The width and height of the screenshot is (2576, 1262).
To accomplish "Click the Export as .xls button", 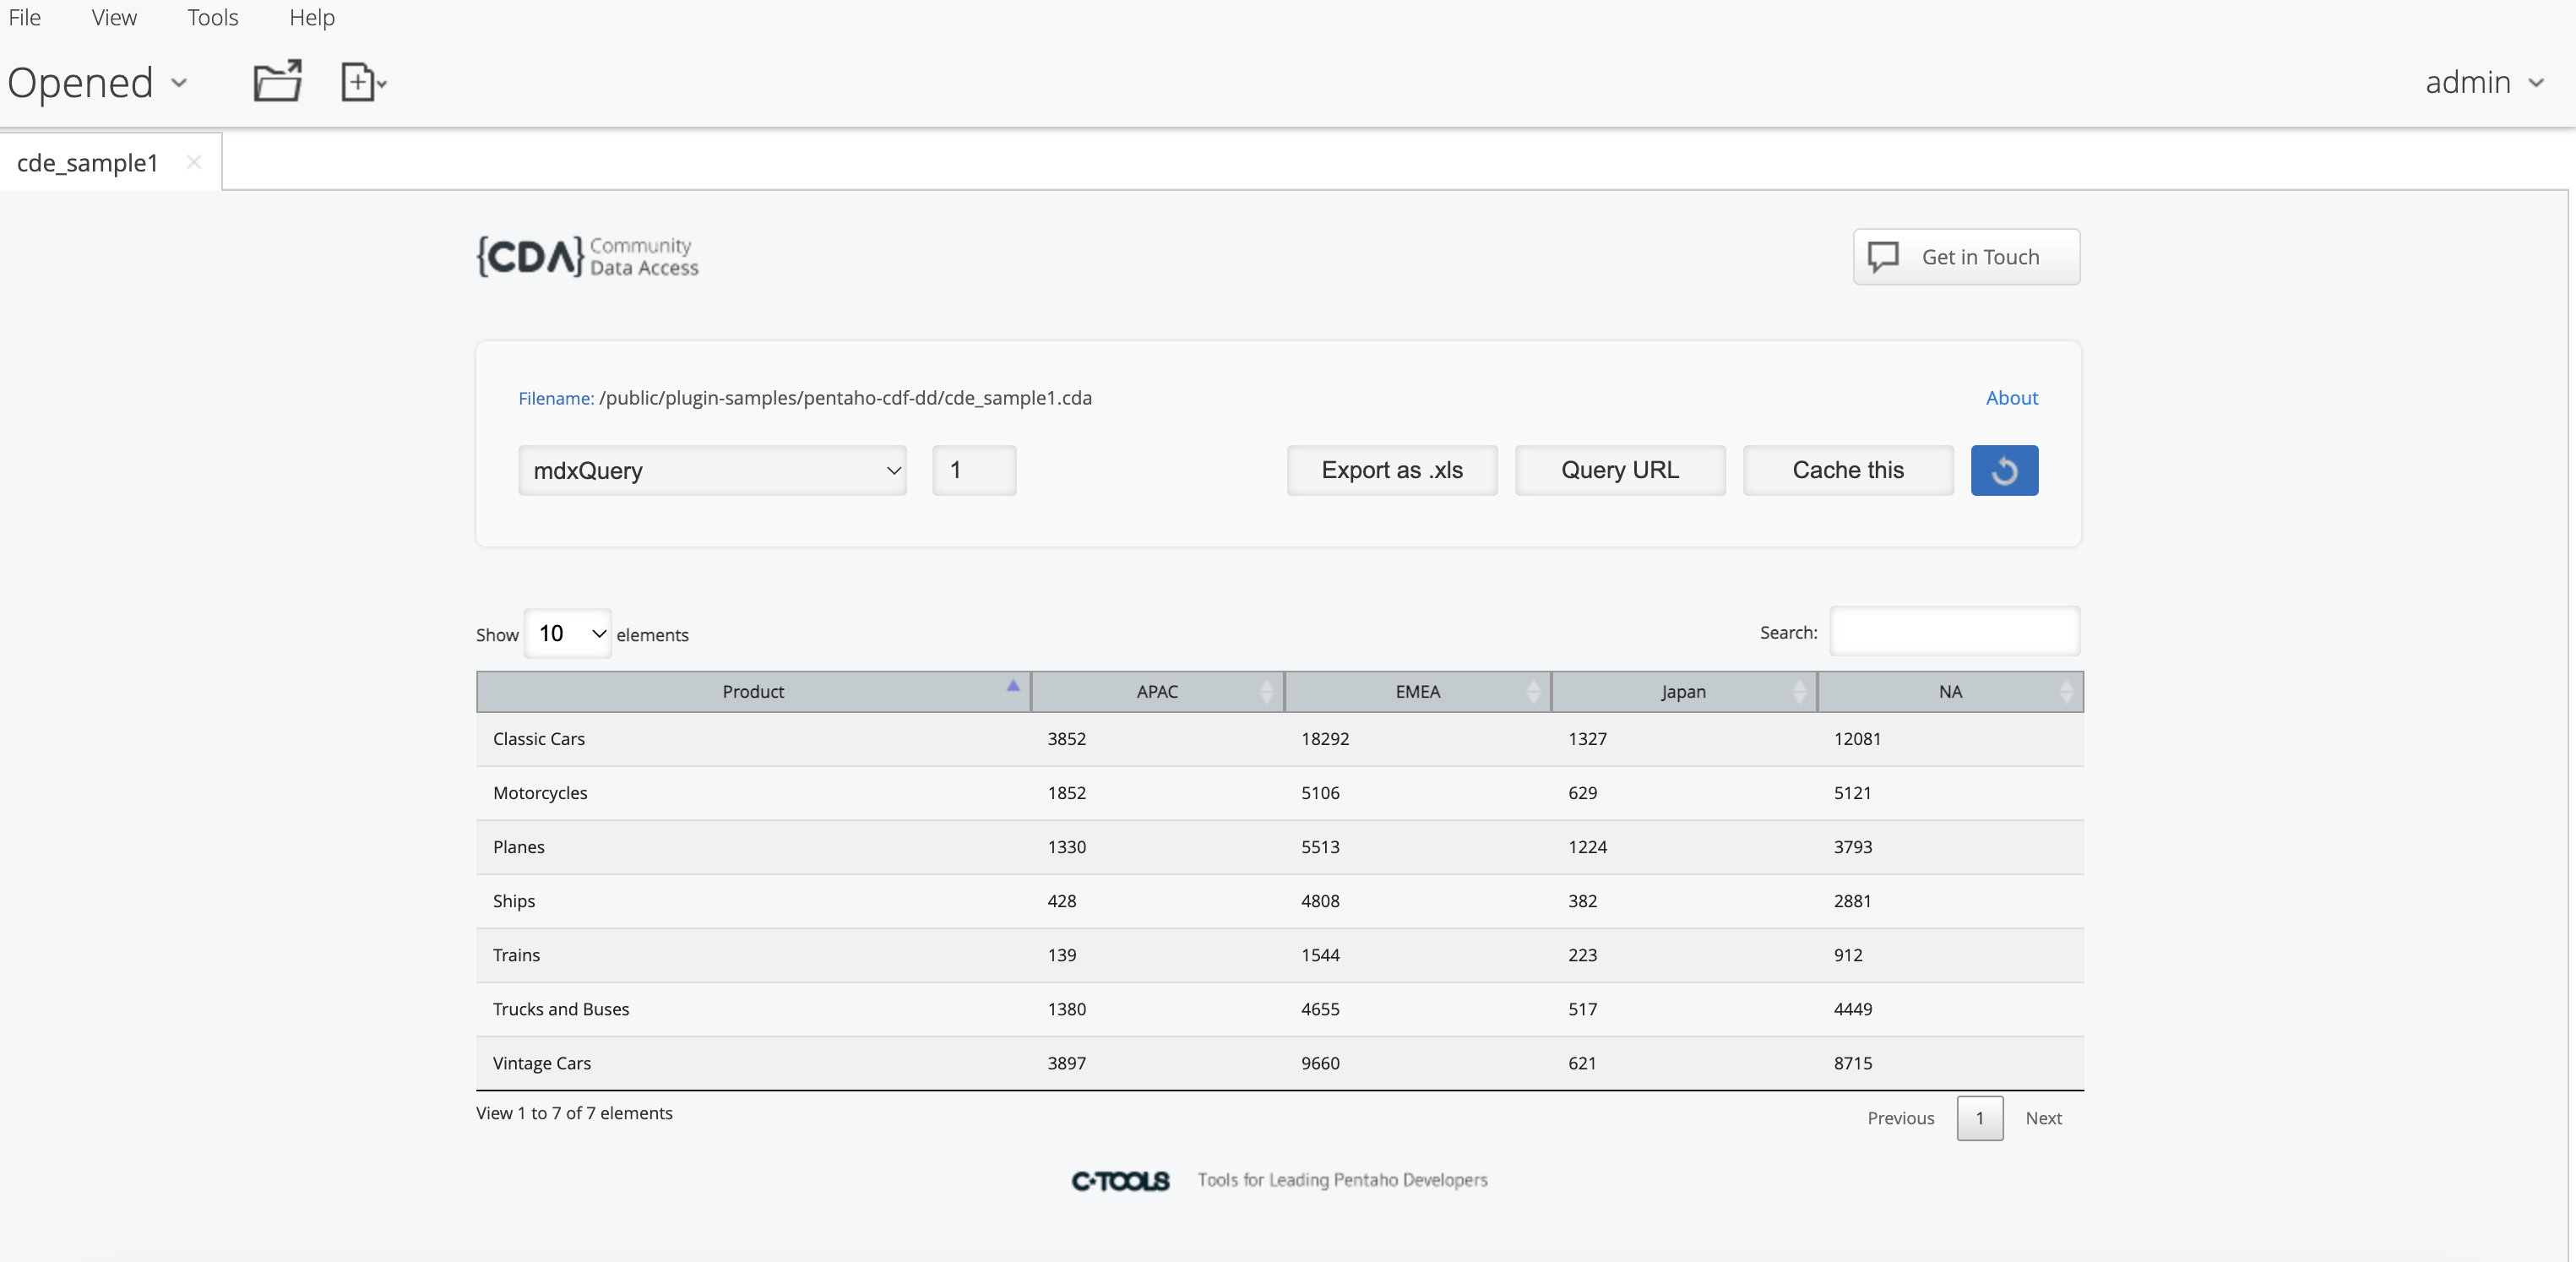I will coord(1391,470).
